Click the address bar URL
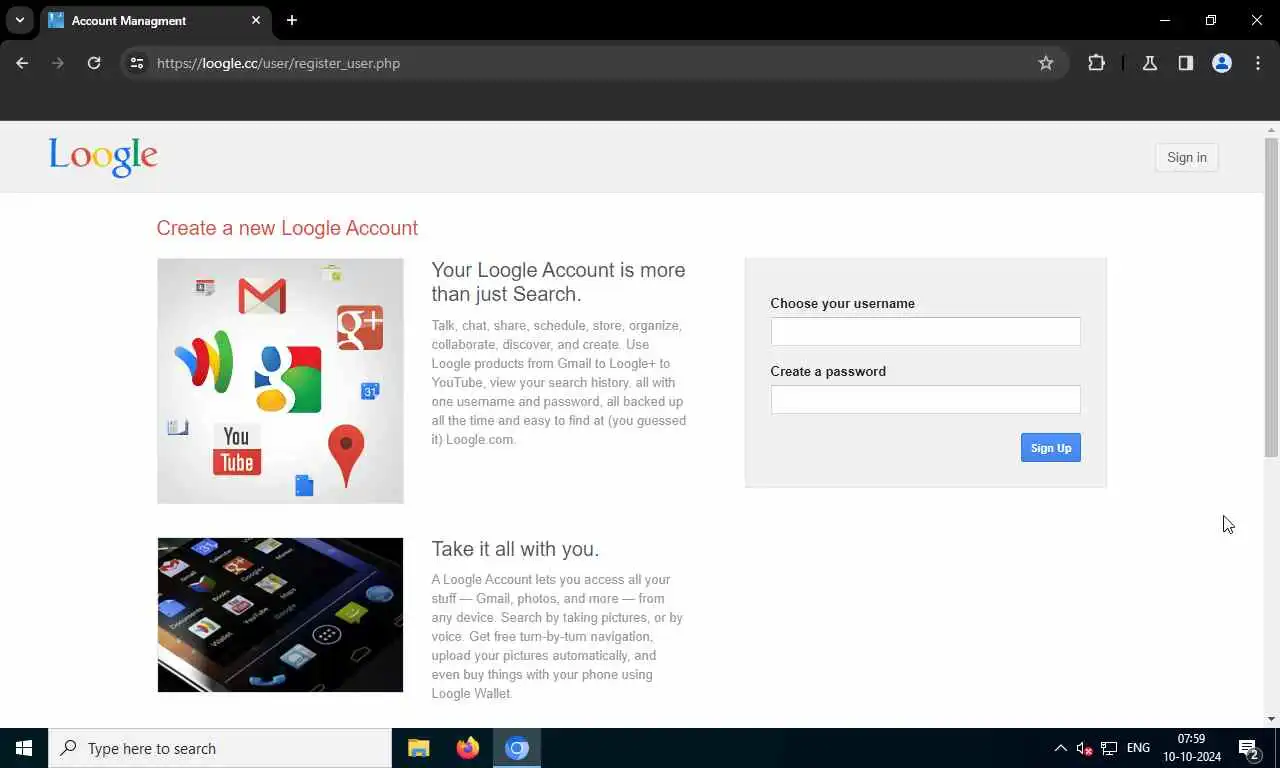Viewport: 1280px width, 768px height. [x=278, y=63]
